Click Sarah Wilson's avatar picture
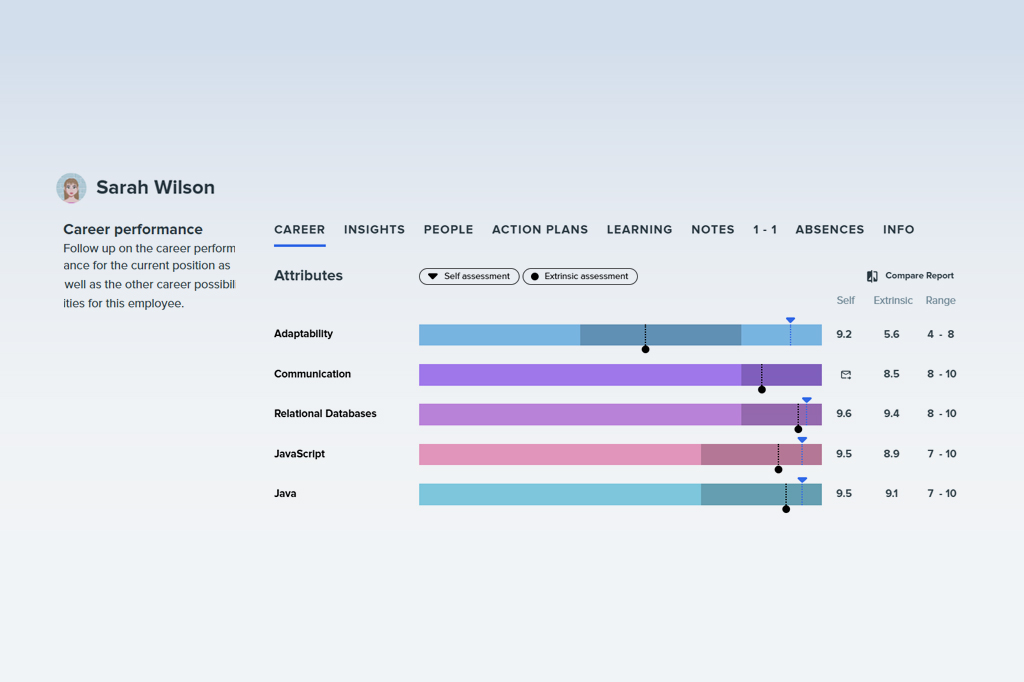 pyautogui.click(x=71, y=188)
